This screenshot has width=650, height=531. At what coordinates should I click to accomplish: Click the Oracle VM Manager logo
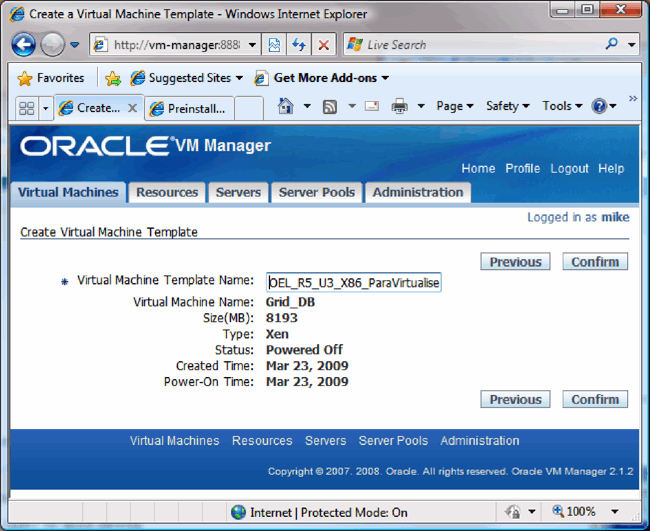(145, 145)
